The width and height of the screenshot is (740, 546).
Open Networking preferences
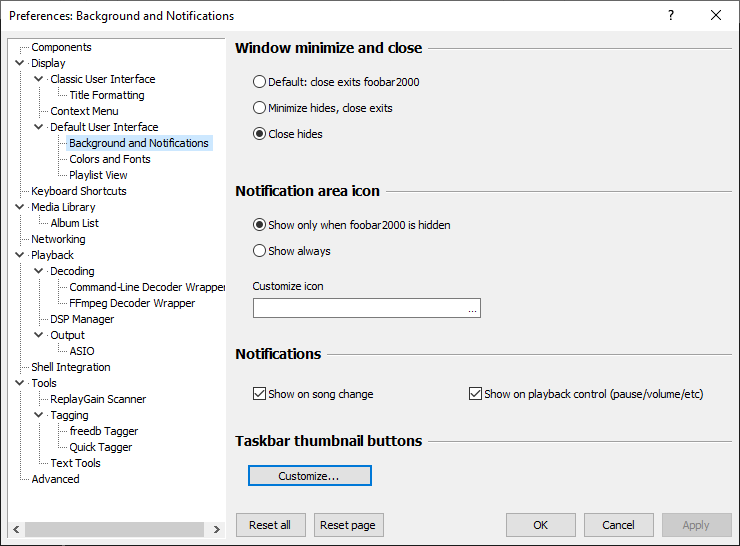pos(58,239)
